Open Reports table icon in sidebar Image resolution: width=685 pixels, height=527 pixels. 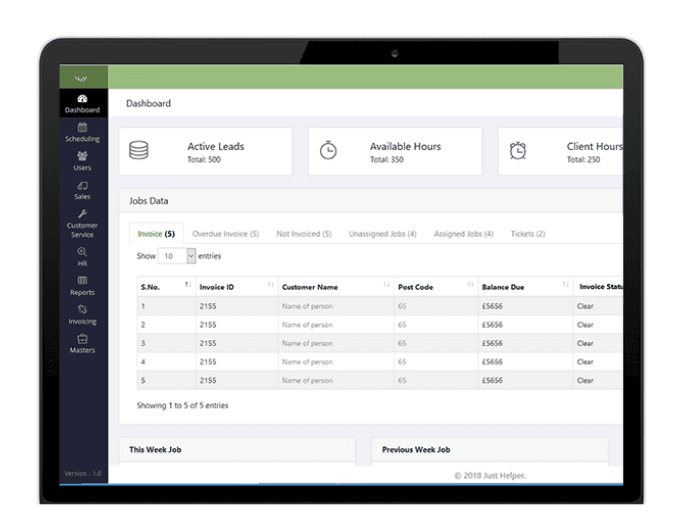pyautogui.click(x=82, y=281)
